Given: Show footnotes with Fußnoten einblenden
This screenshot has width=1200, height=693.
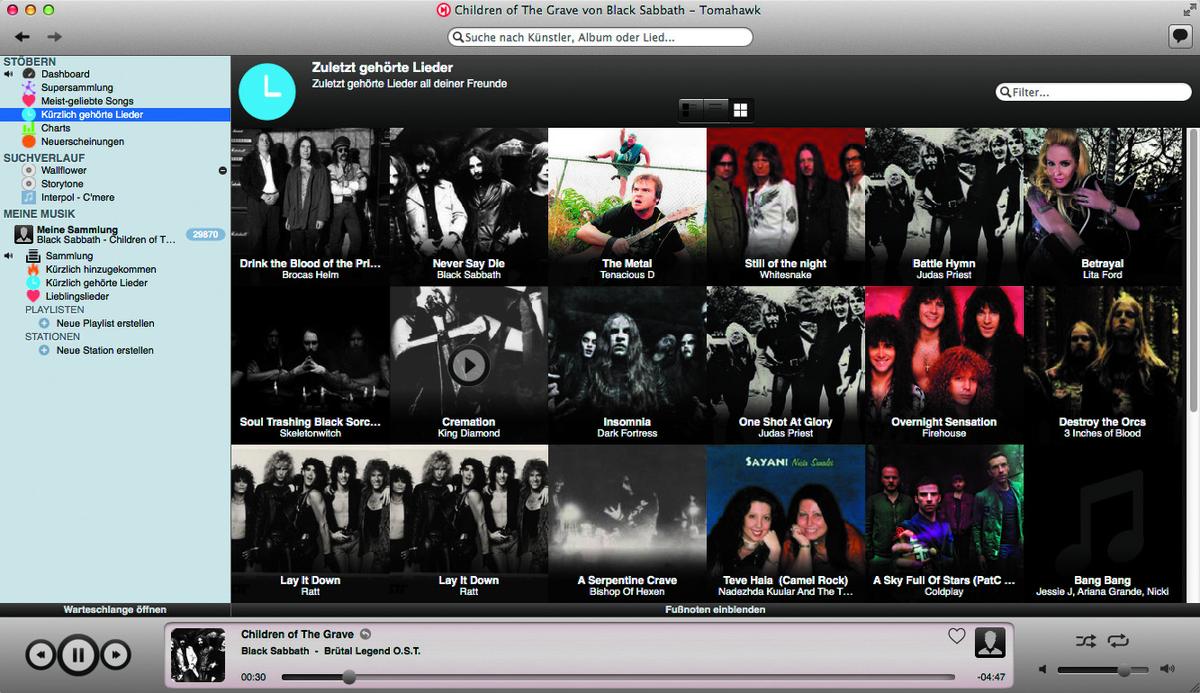Looking at the screenshot, I should click(x=715, y=609).
